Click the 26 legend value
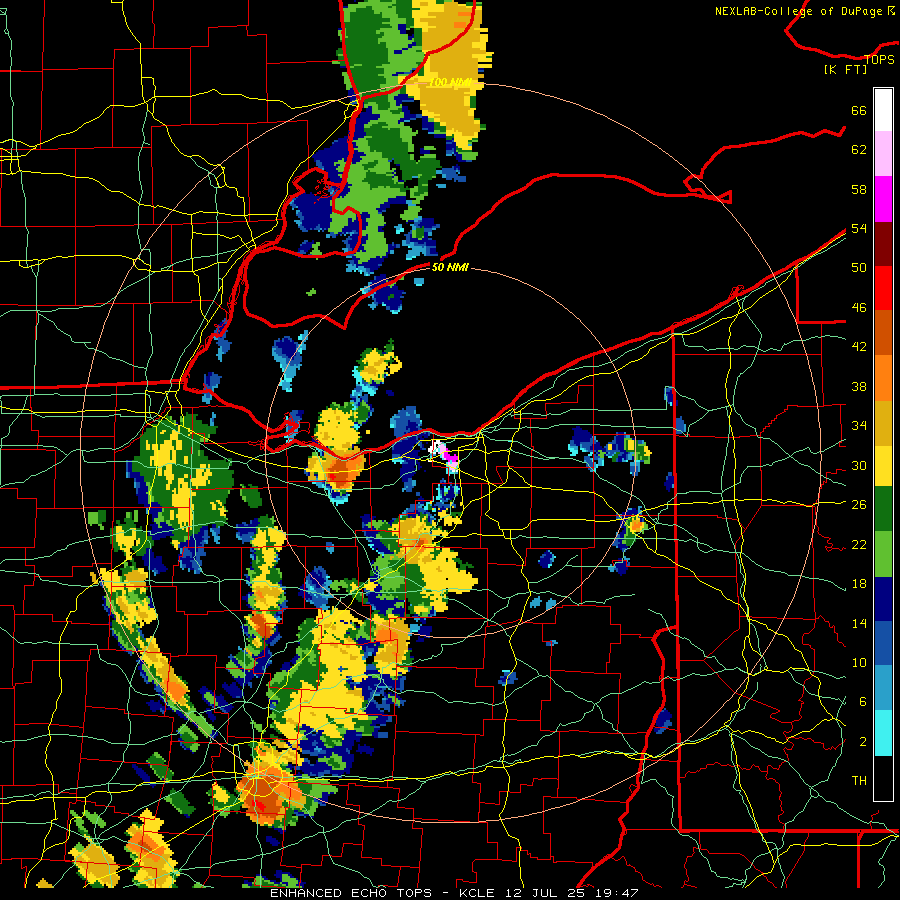Screen dimensions: 900x900 (859, 505)
